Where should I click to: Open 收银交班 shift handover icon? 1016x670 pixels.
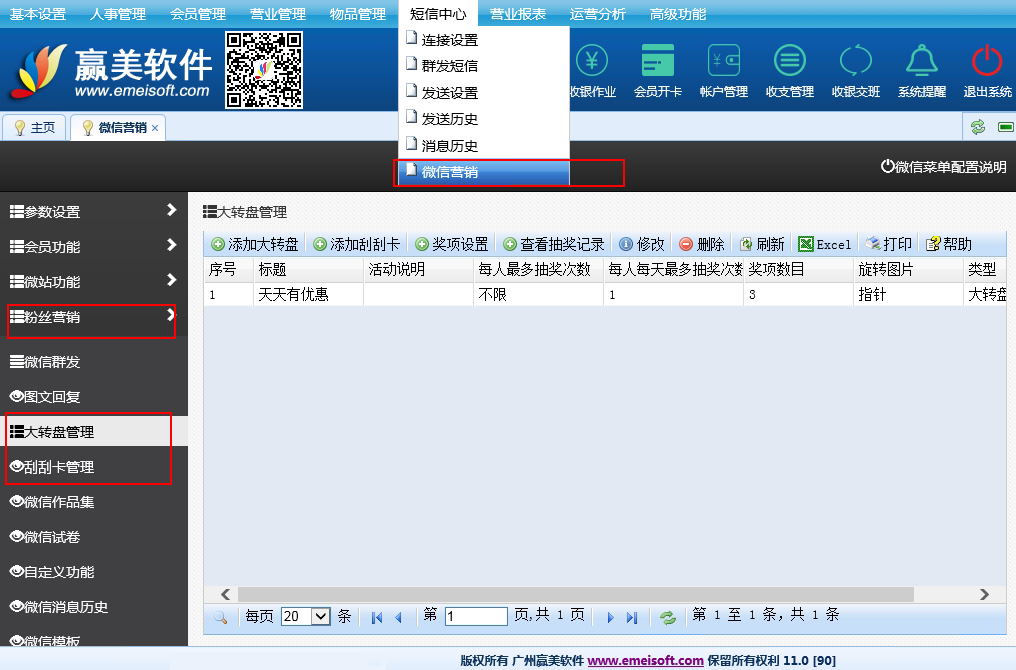tap(855, 62)
